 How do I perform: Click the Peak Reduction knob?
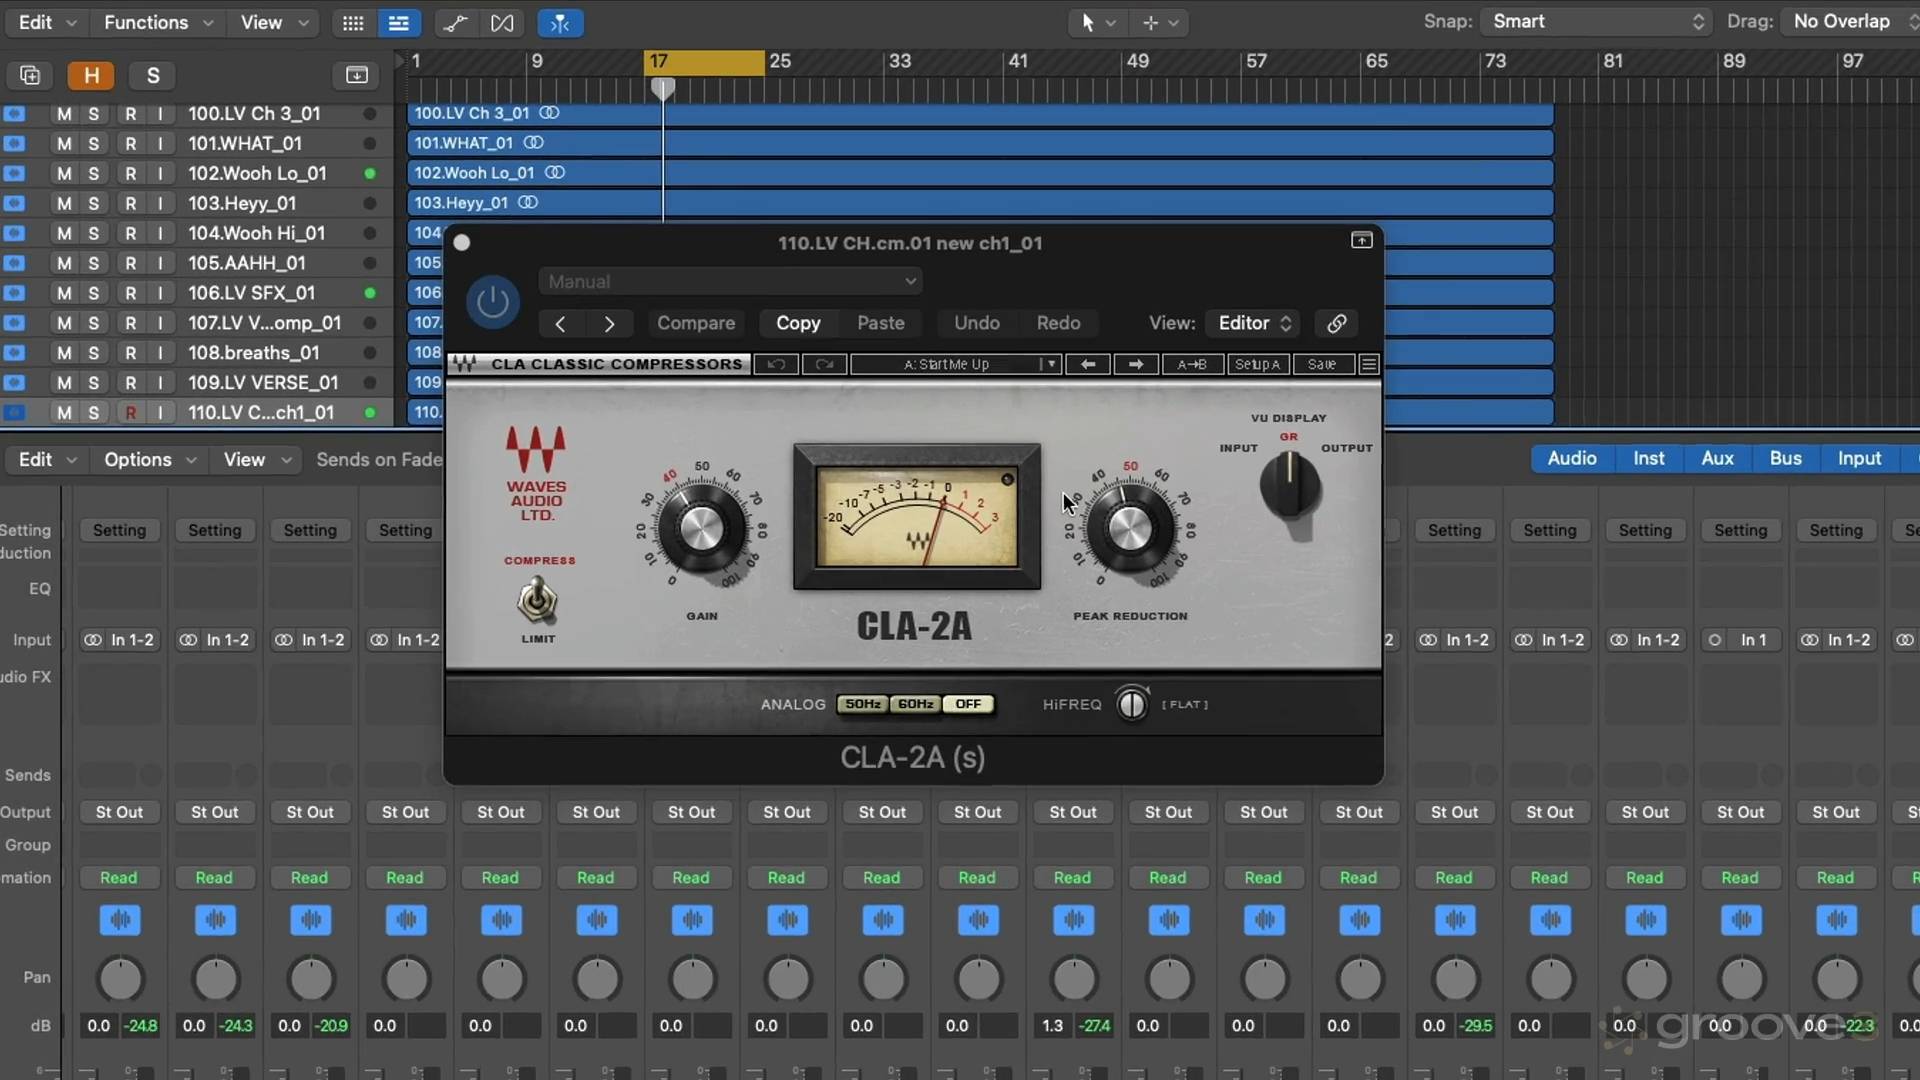point(1130,529)
